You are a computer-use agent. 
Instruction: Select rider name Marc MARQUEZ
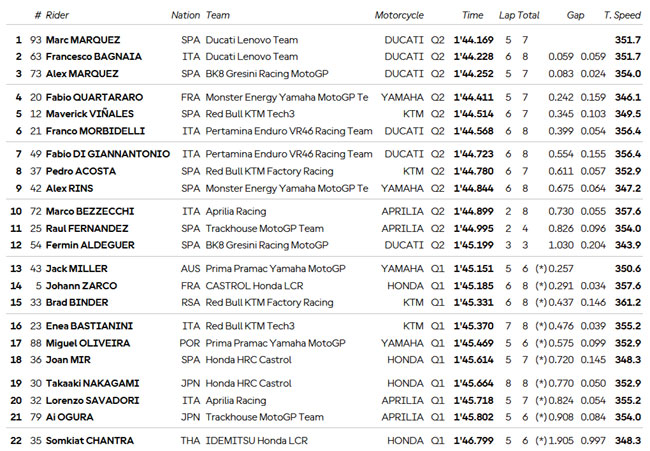83,40
